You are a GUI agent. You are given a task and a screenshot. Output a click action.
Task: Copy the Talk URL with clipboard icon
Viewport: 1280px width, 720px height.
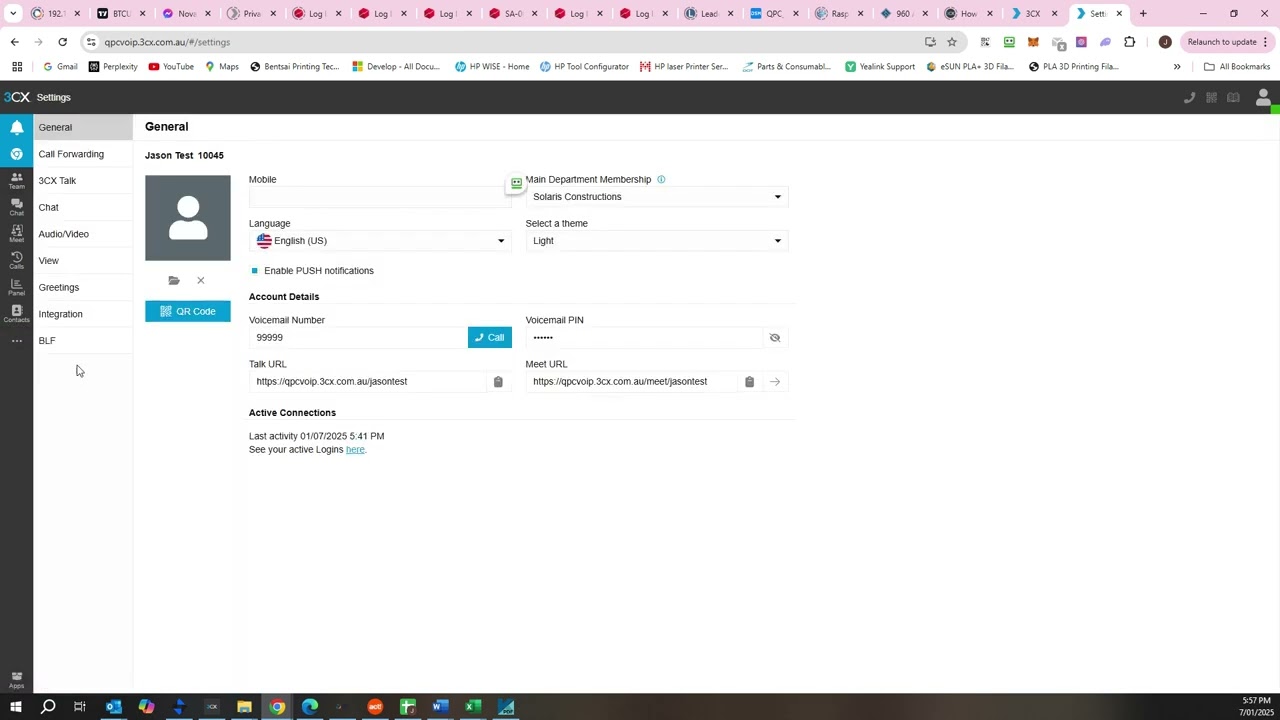tap(498, 382)
